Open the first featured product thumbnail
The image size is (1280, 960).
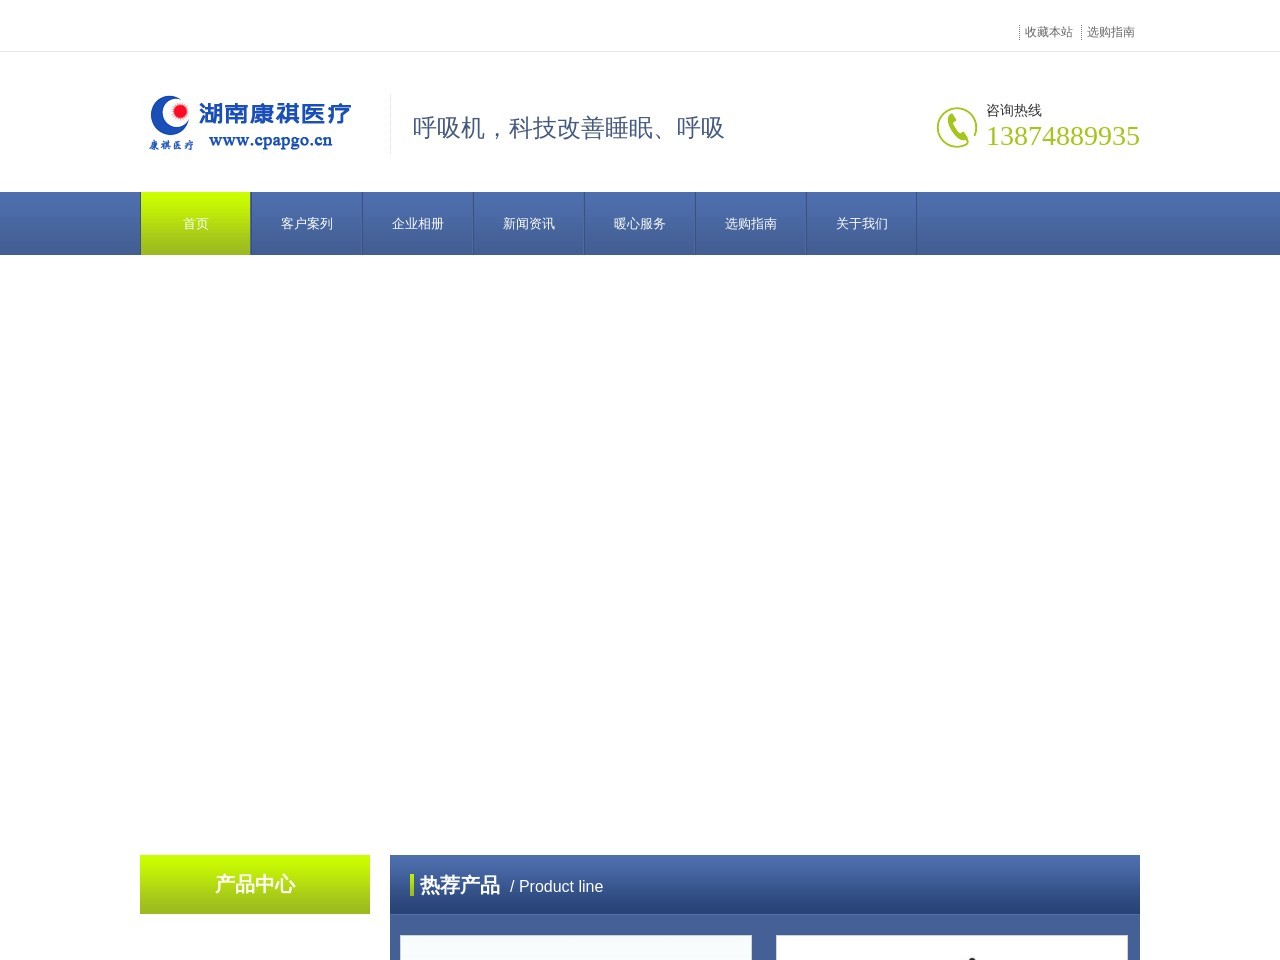tap(576, 948)
